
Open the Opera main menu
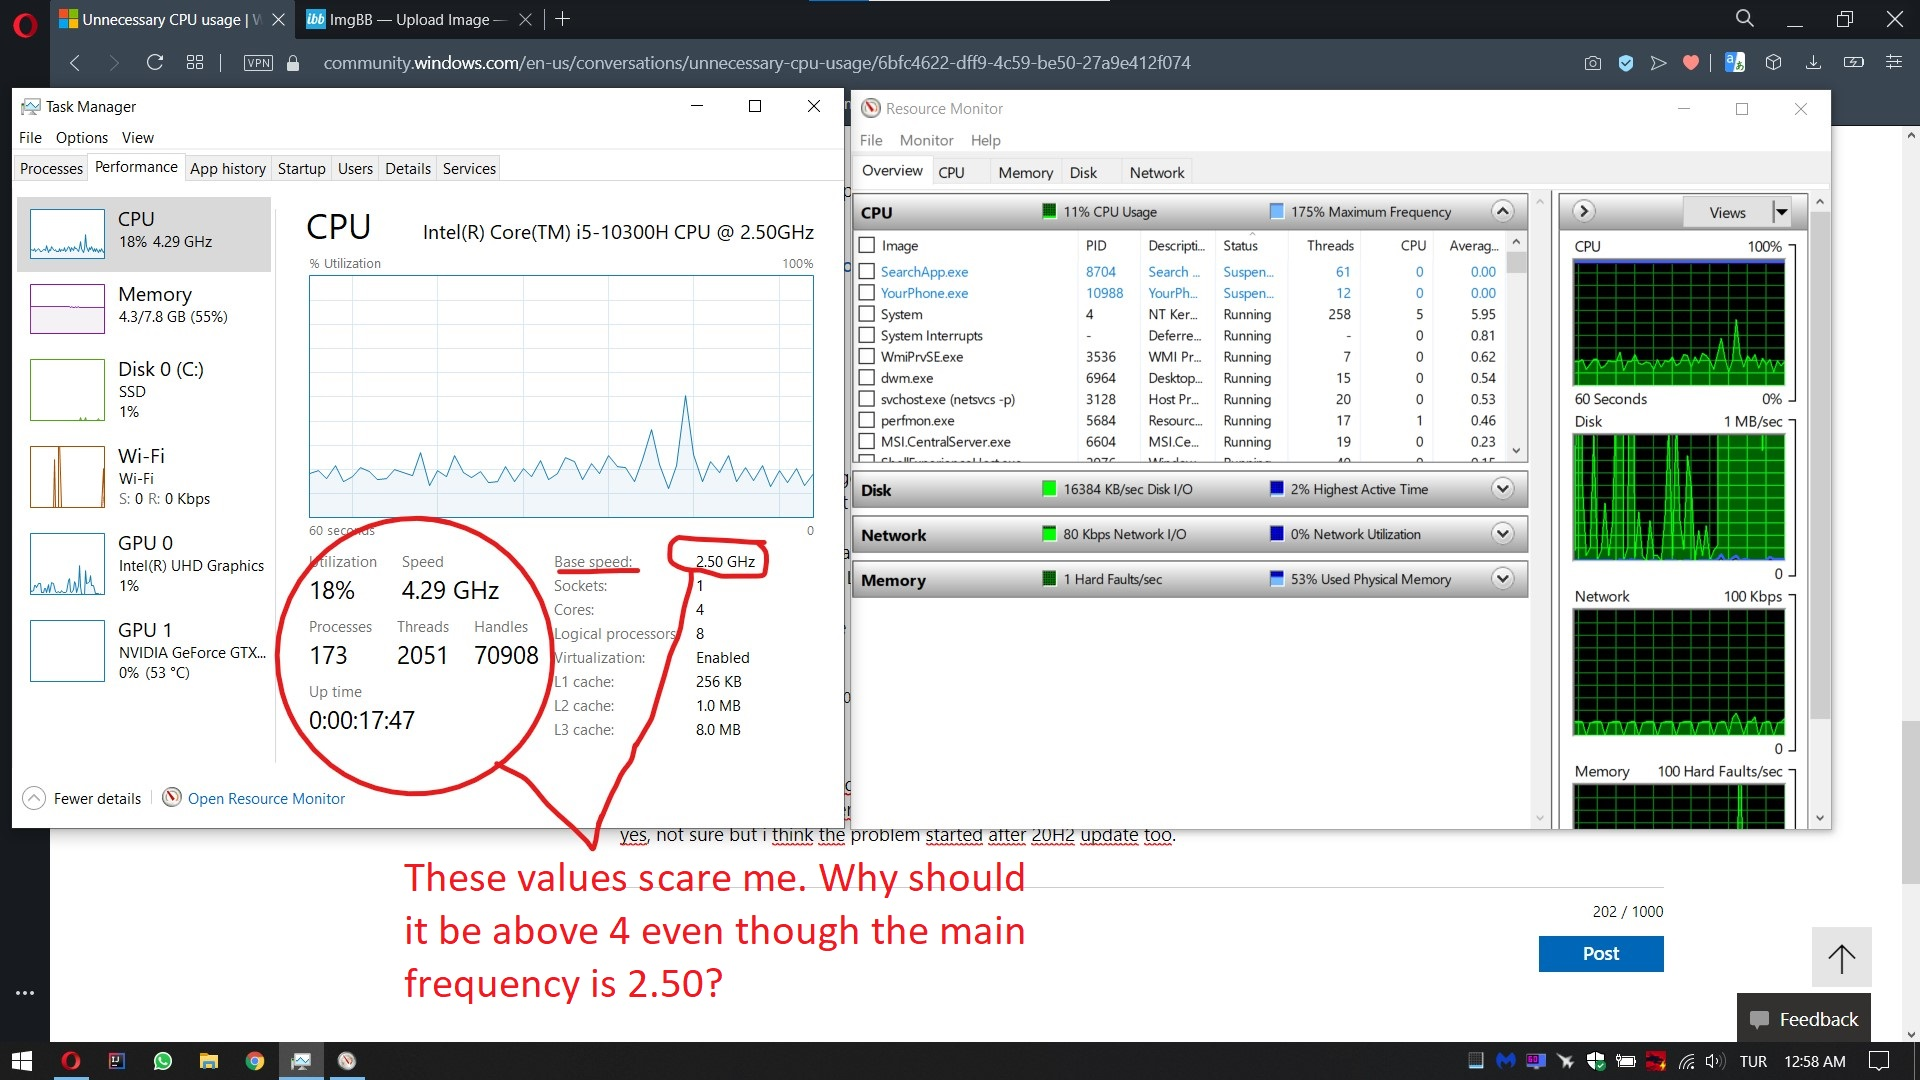tap(25, 24)
